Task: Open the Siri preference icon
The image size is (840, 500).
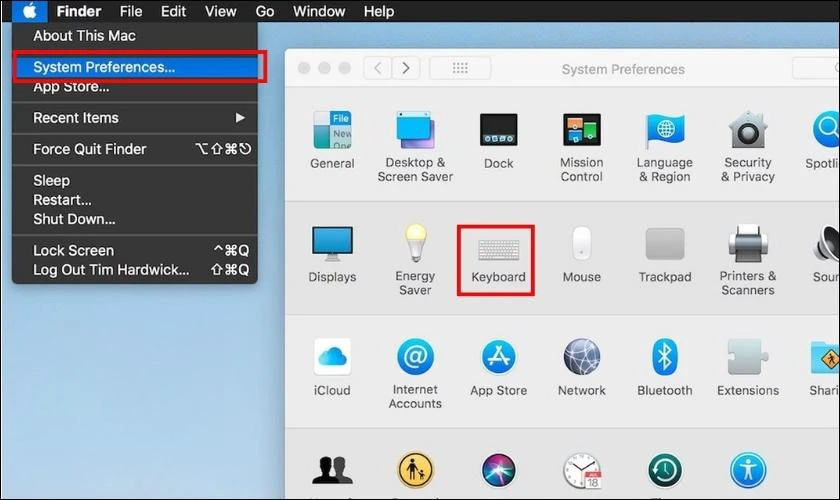Action: tap(498, 471)
